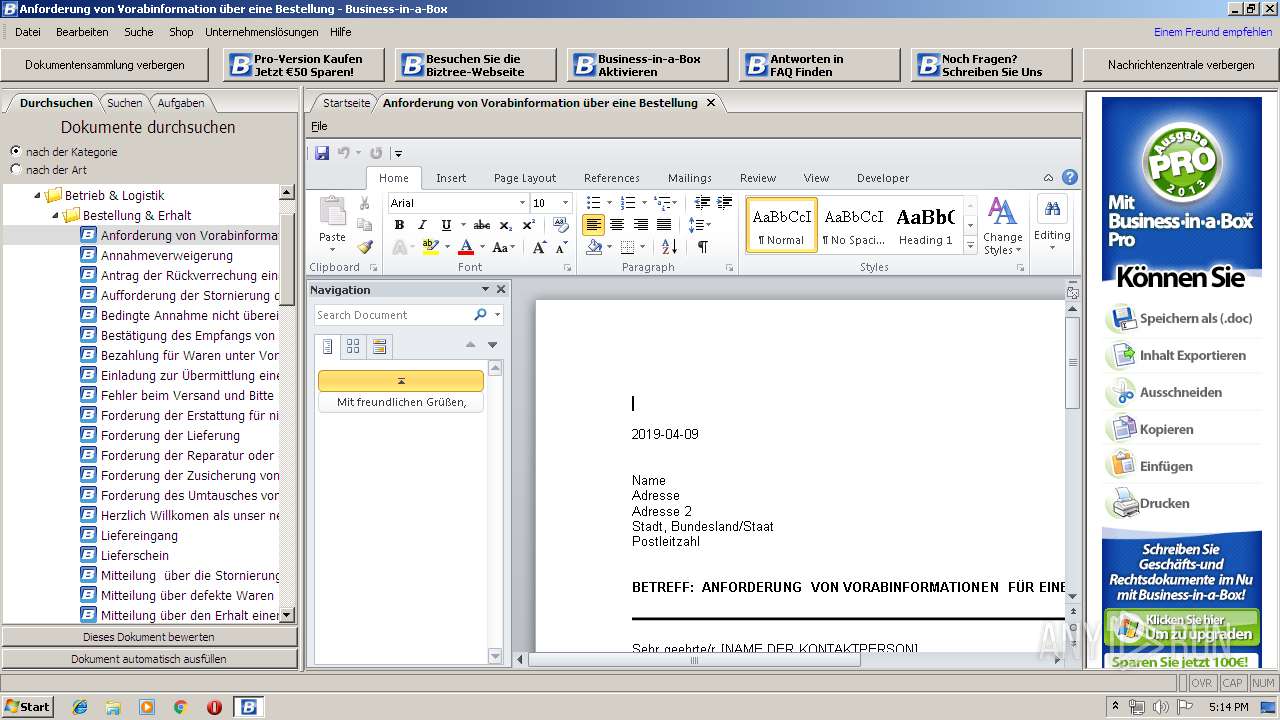The image size is (1280, 720).
Task: Show or hide paragraph marks
Action: click(x=703, y=247)
